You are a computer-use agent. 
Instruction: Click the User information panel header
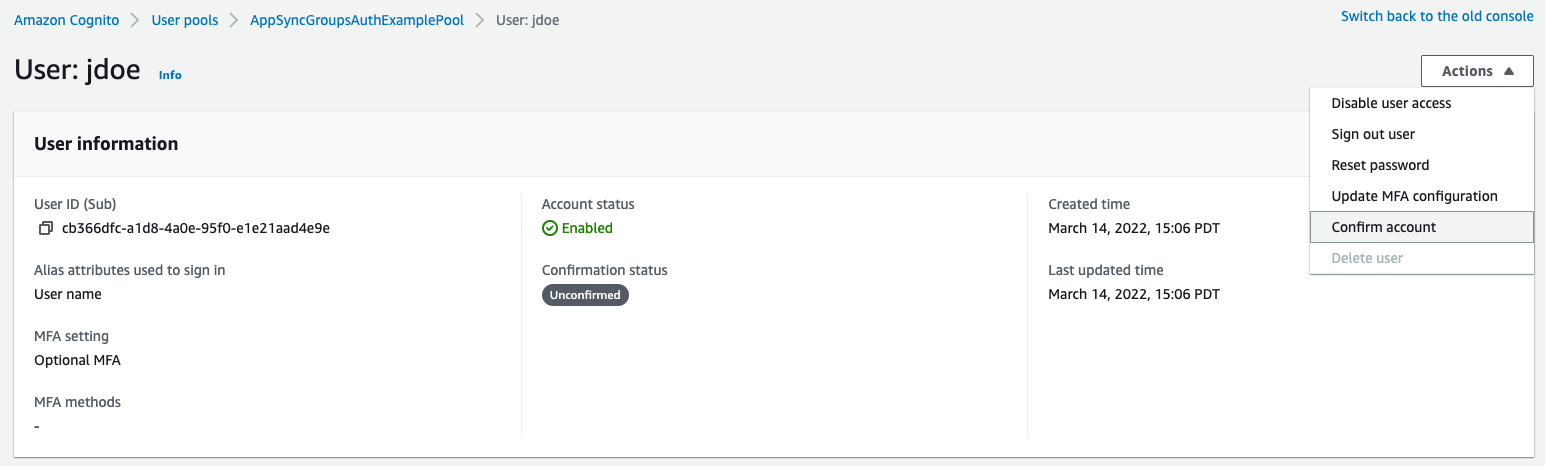[x=106, y=144]
